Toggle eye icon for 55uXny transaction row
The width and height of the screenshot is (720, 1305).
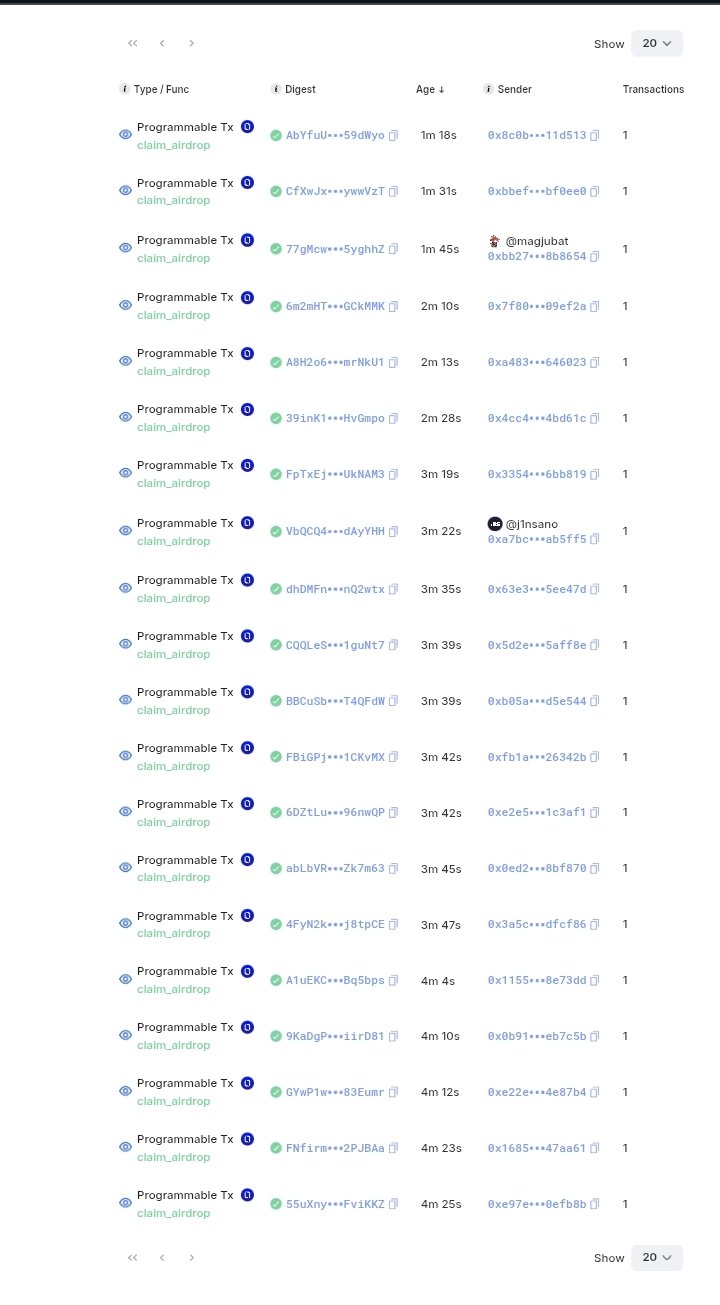(x=126, y=1203)
